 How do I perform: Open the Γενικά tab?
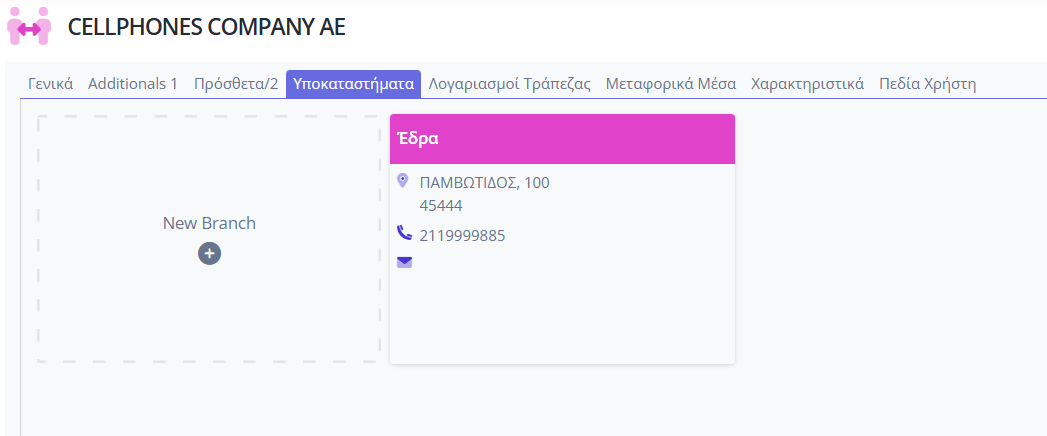(51, 84)
